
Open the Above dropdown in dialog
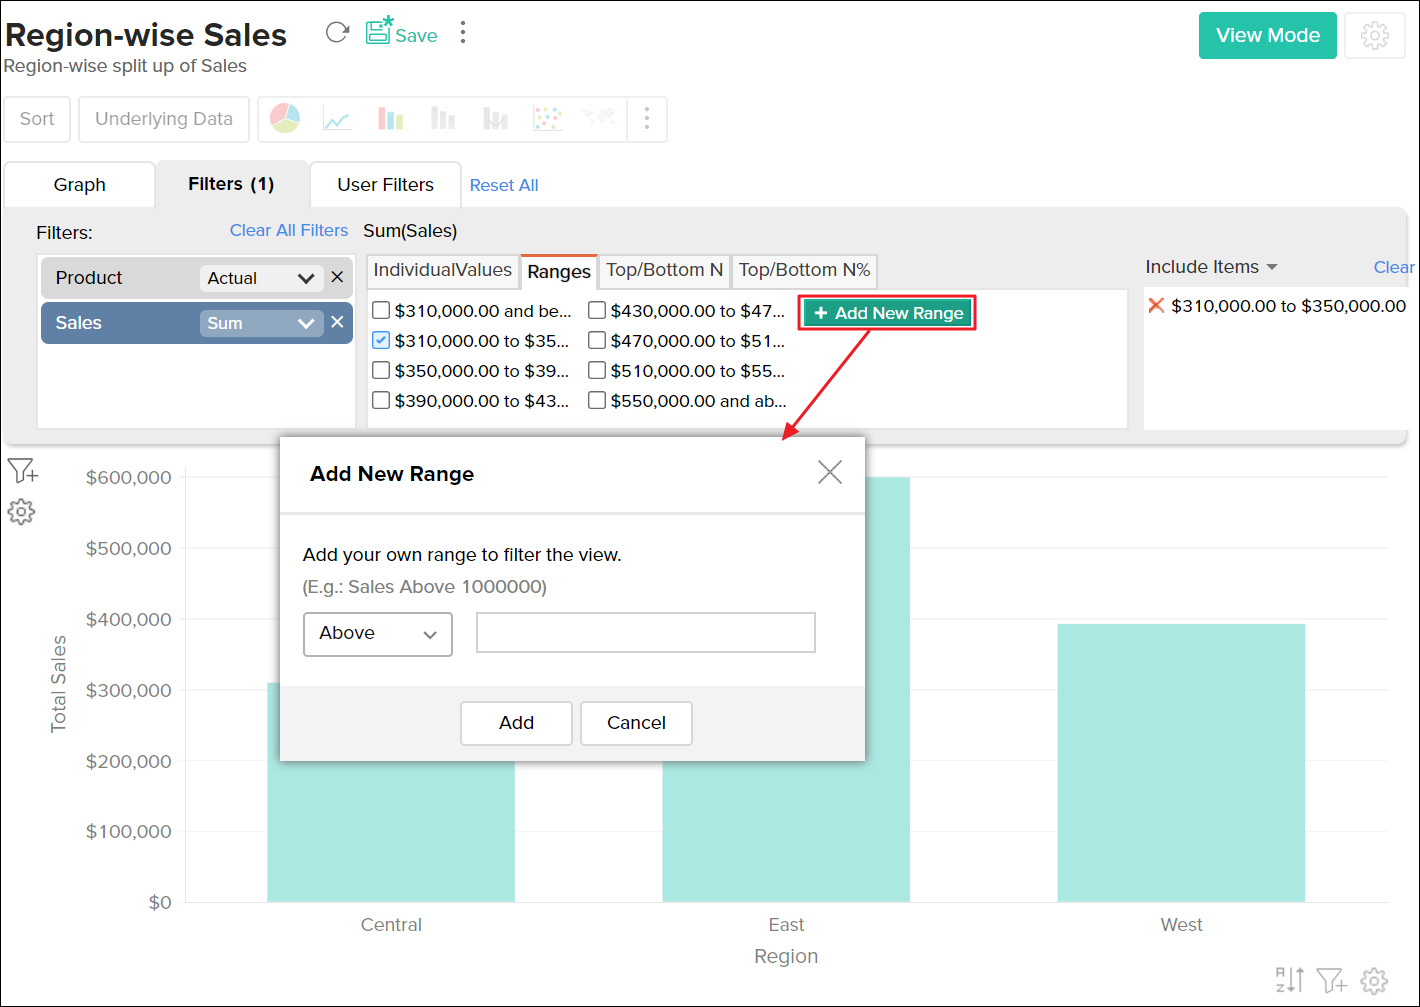click(377, 634)
